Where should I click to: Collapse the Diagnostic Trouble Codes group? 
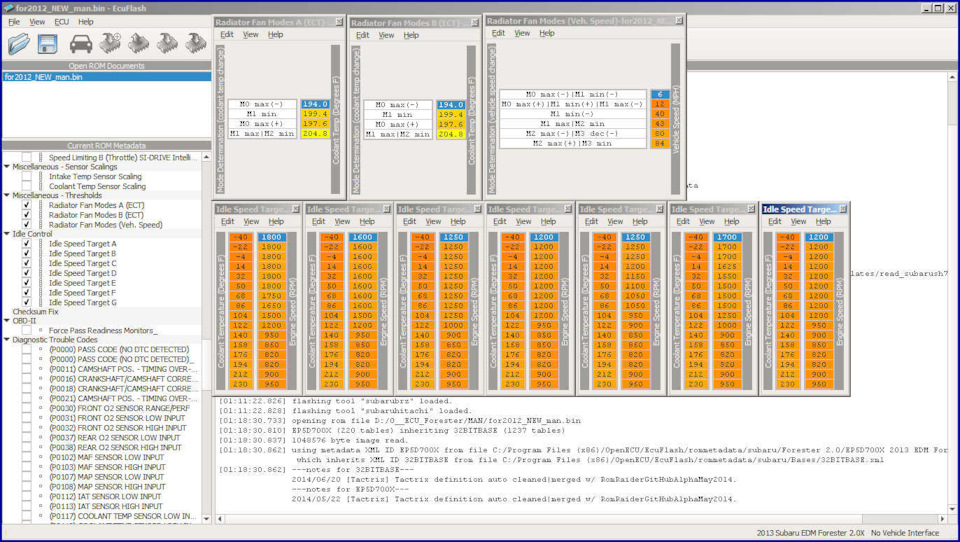[7, 340]
